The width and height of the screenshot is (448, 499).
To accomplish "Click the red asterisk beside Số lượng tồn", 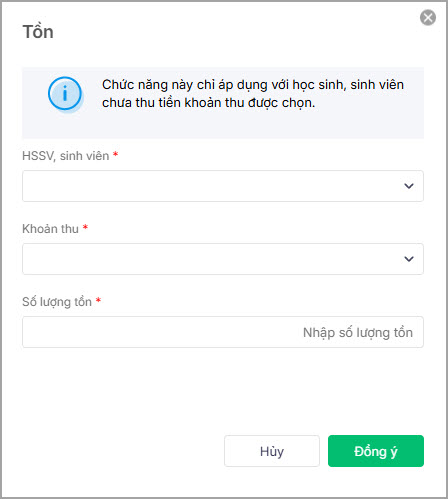I will [98, 300].
